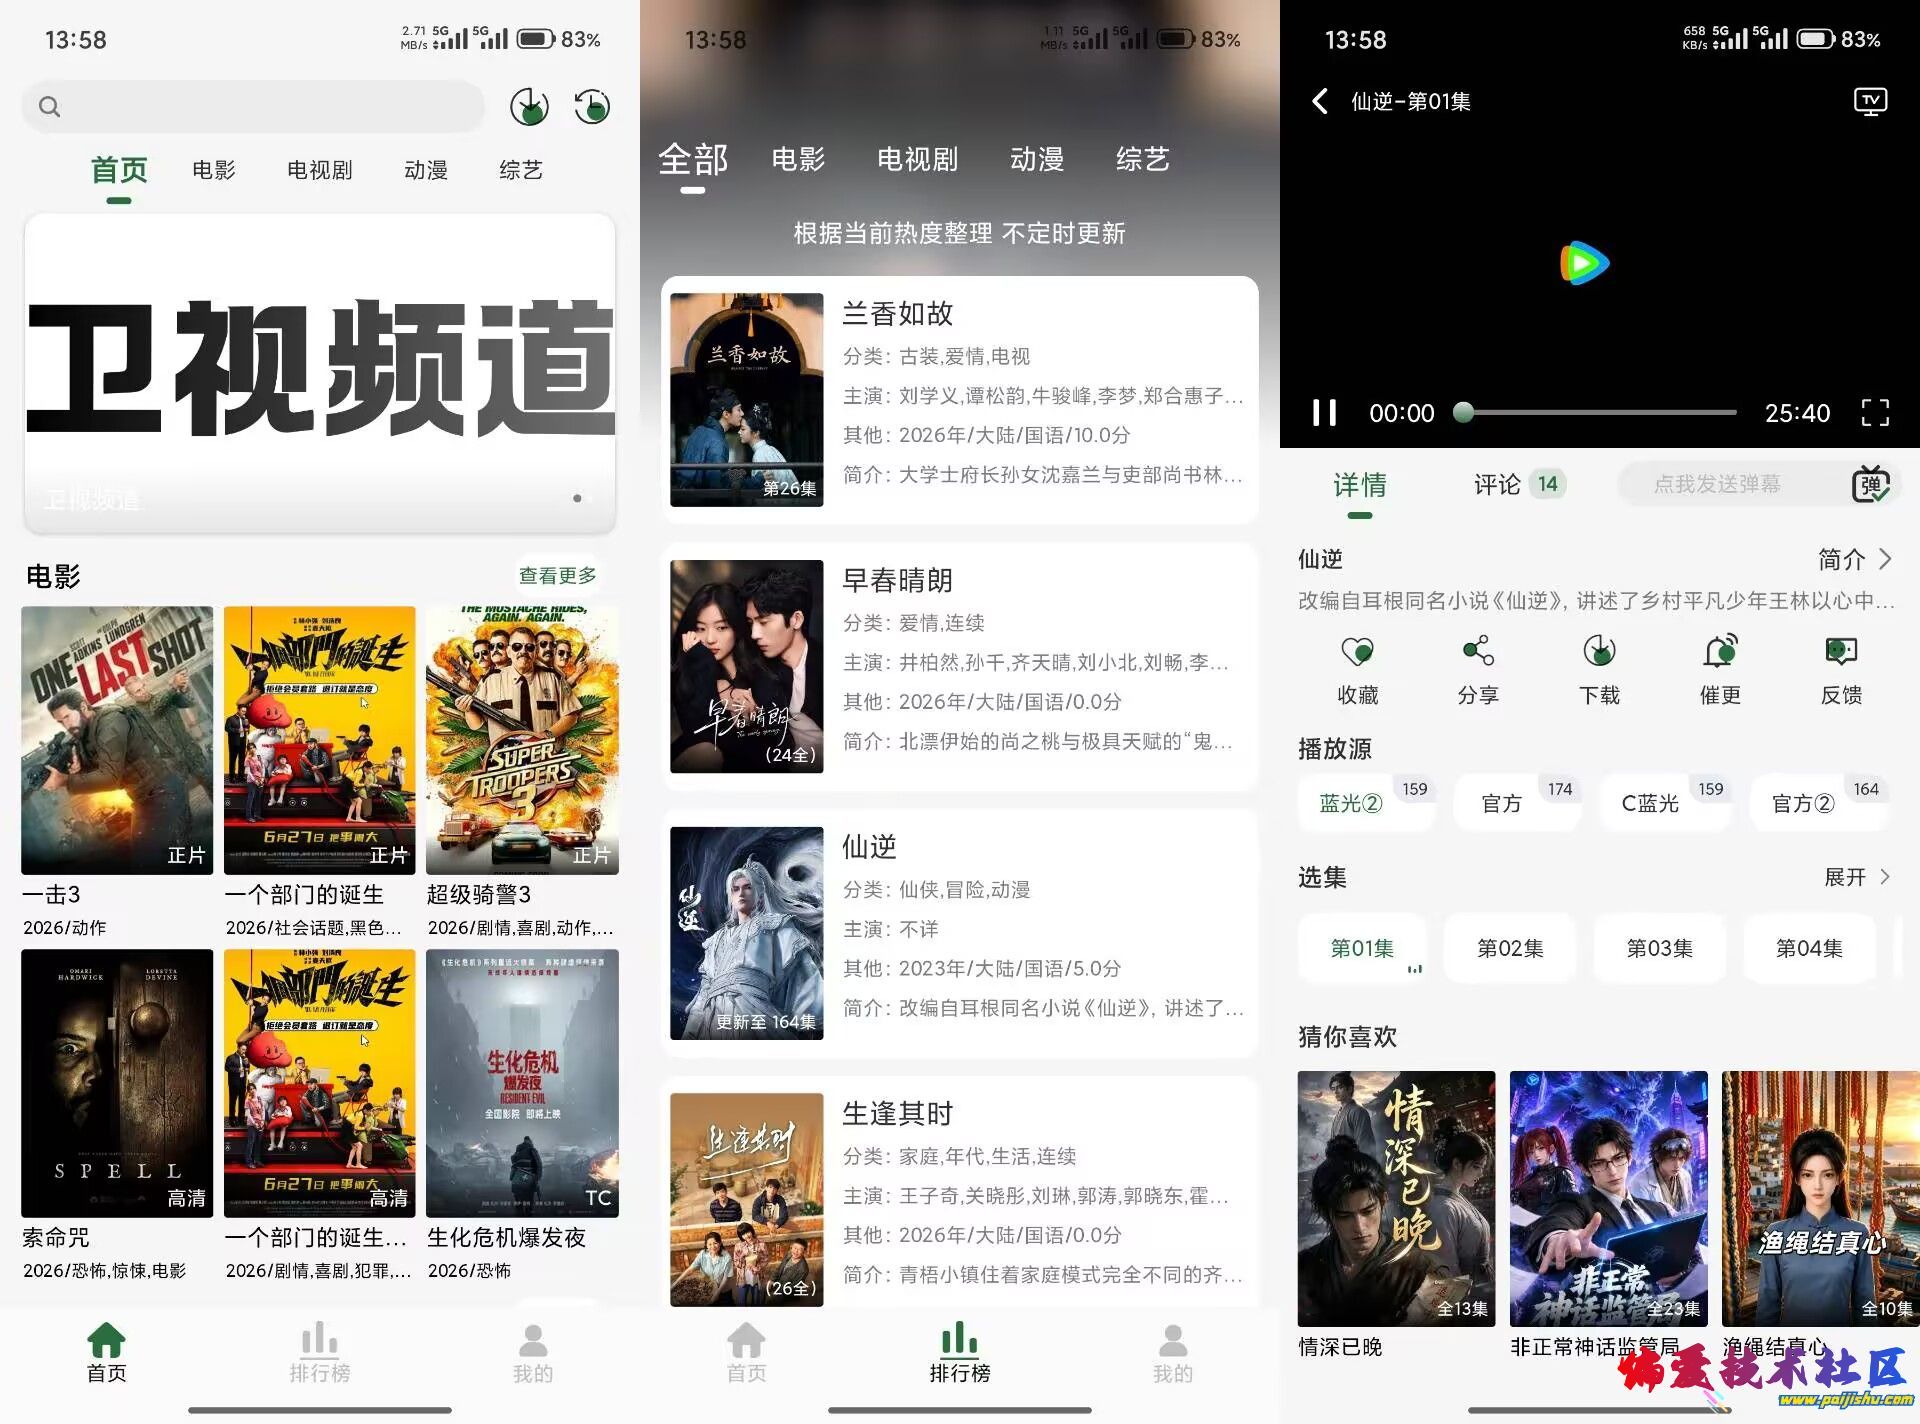Open the 情深已晚 recommendation
This screenshot has height=1424, width=1920.
point(1396,1198)
